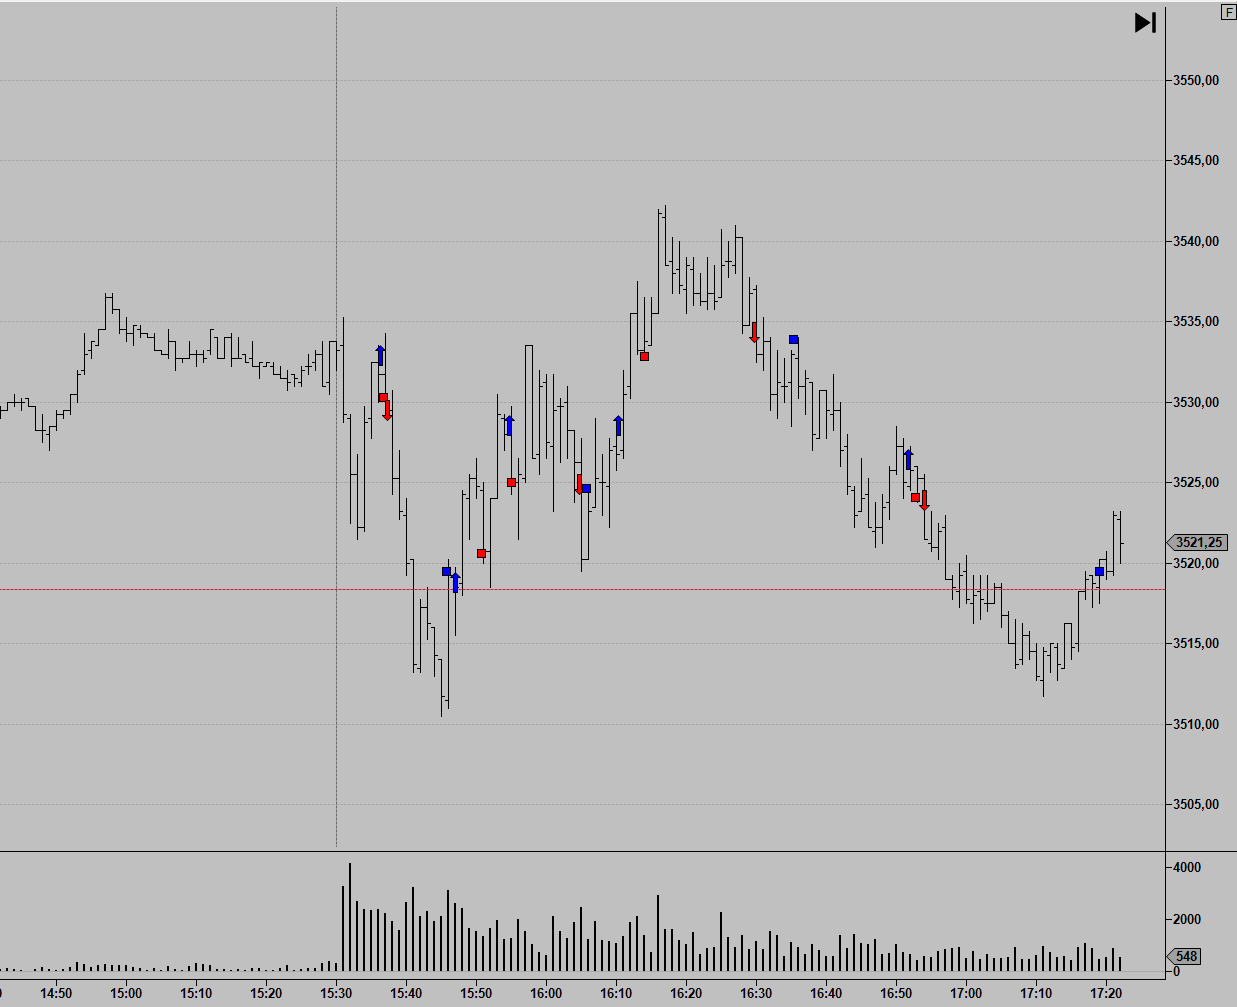Click the jump-to-latest-bar icon
This screenshot has width=1237, height=1007.
tap(1145, 22)
